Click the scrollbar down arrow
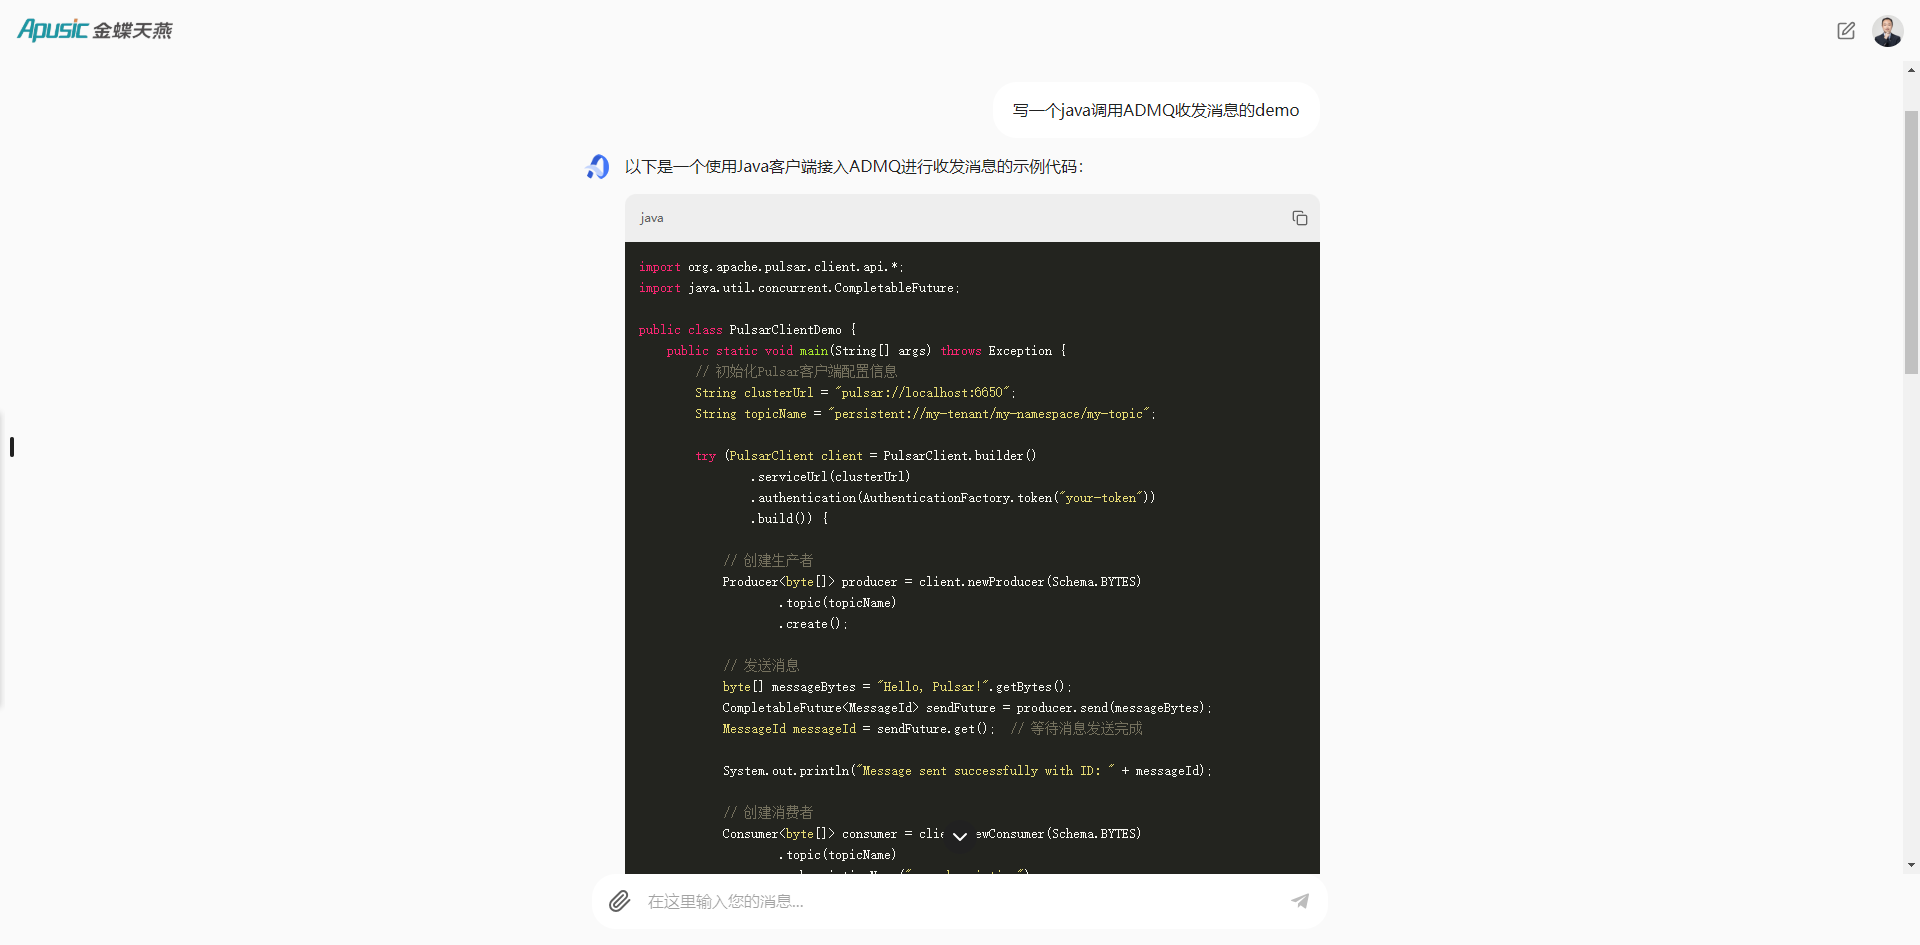The height and width of the screenshot is (945, 1920). [1911, 865]
